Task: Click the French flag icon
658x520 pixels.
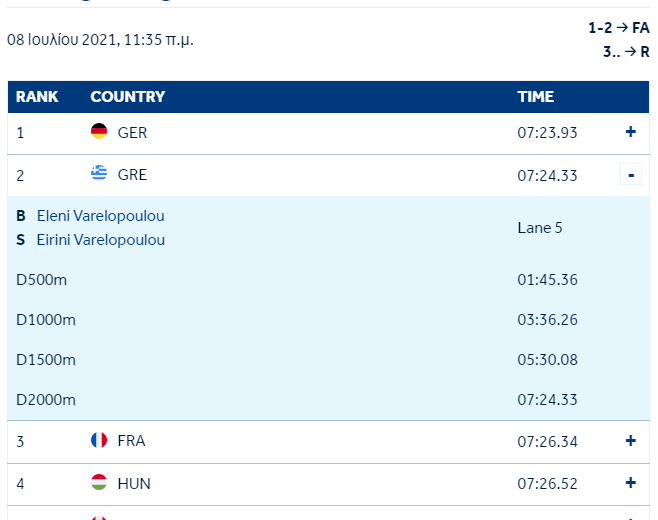Action: point(99,440)
